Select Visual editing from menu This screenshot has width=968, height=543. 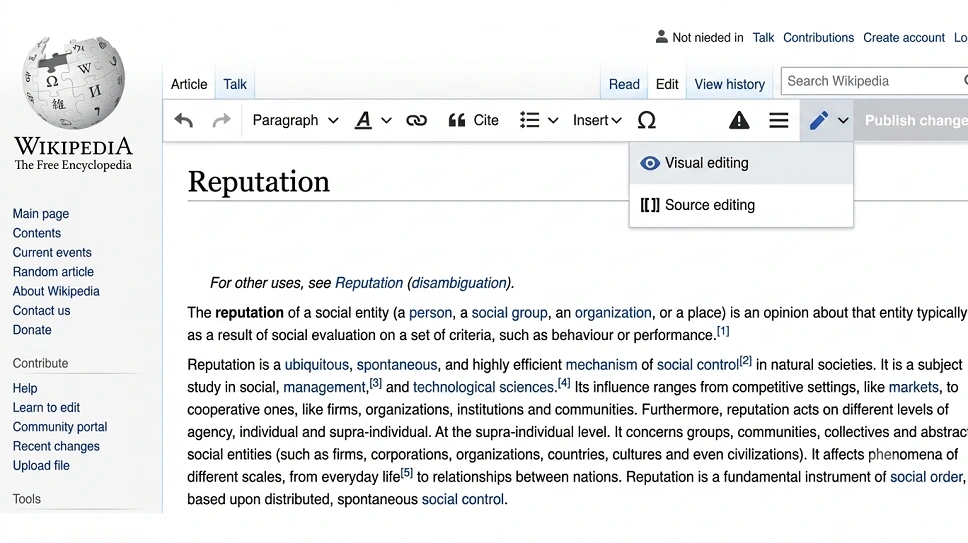pyautogui.click(x=741, y=163)
